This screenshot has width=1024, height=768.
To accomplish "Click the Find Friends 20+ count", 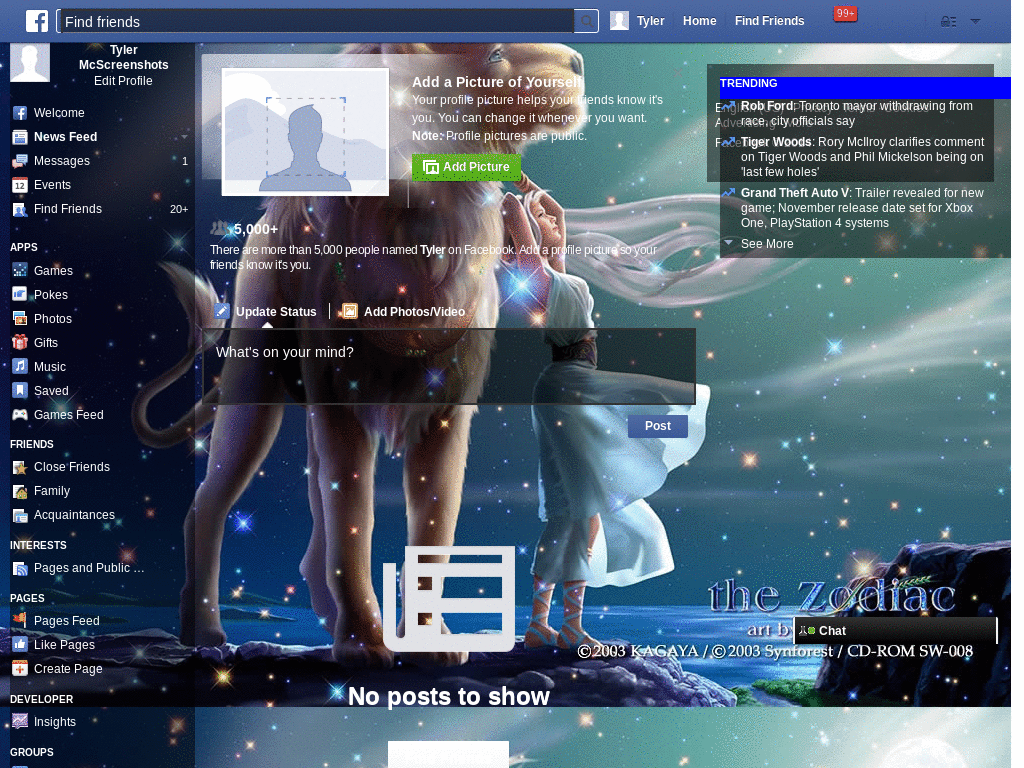I will click(179, 210).
